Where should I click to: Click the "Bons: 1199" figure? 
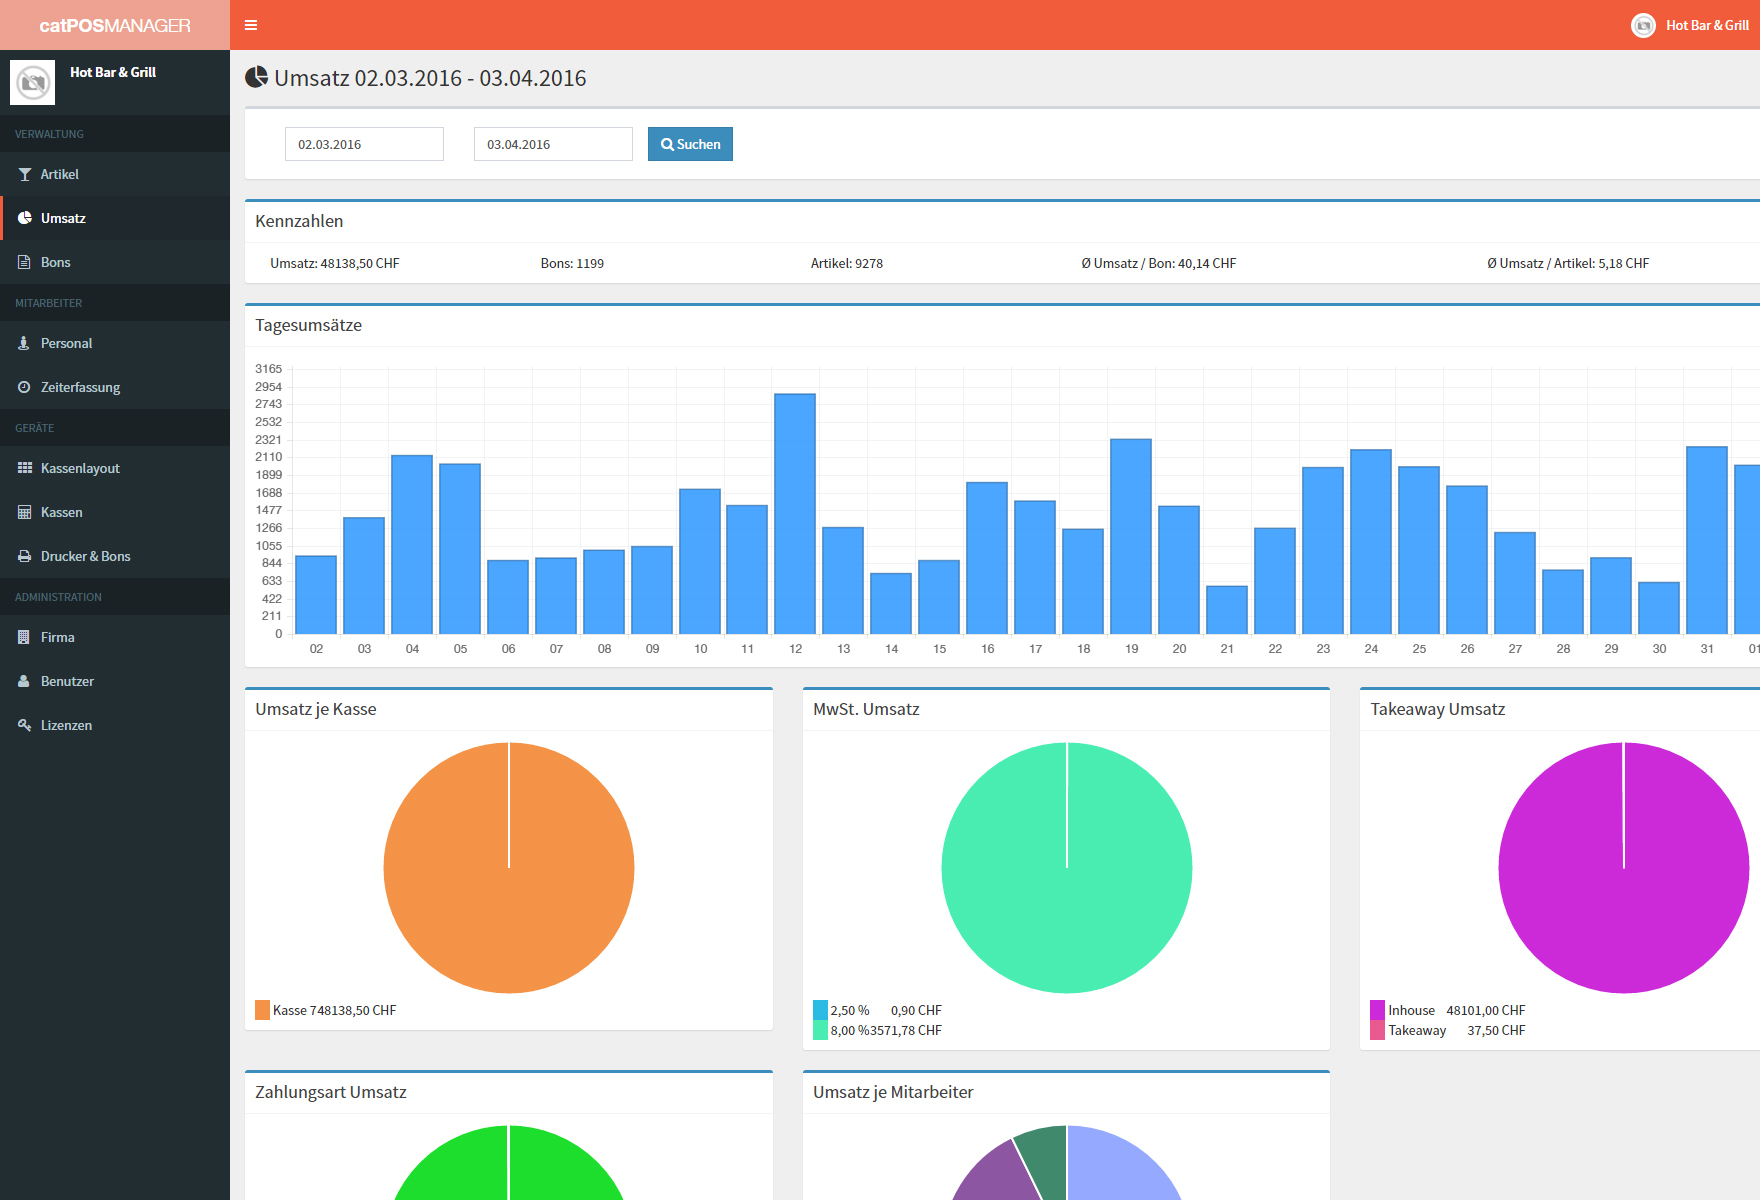tap(572, 263)
